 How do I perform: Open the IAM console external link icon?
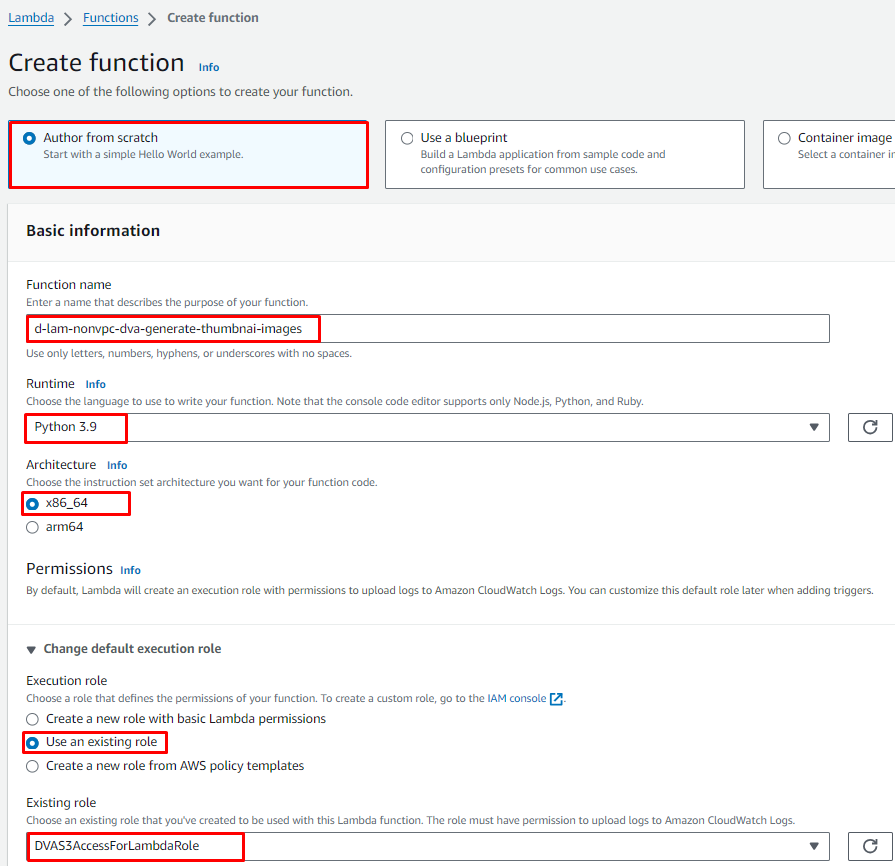(x=557, y=699)
